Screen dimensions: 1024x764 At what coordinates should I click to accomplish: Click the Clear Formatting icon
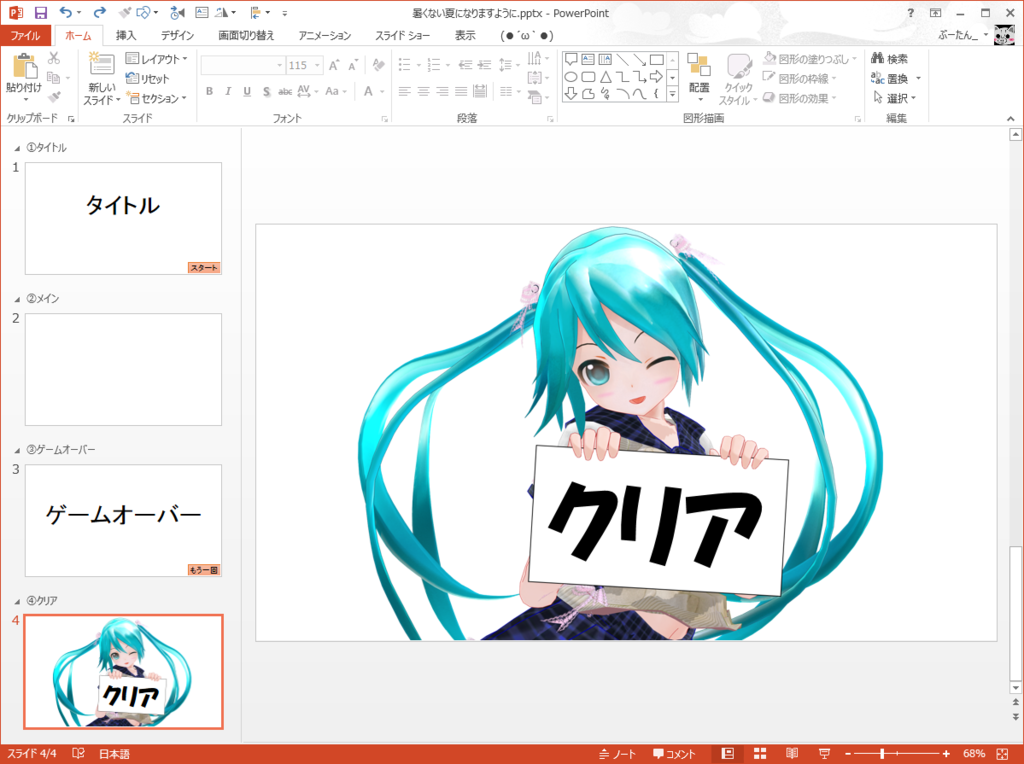378,65
